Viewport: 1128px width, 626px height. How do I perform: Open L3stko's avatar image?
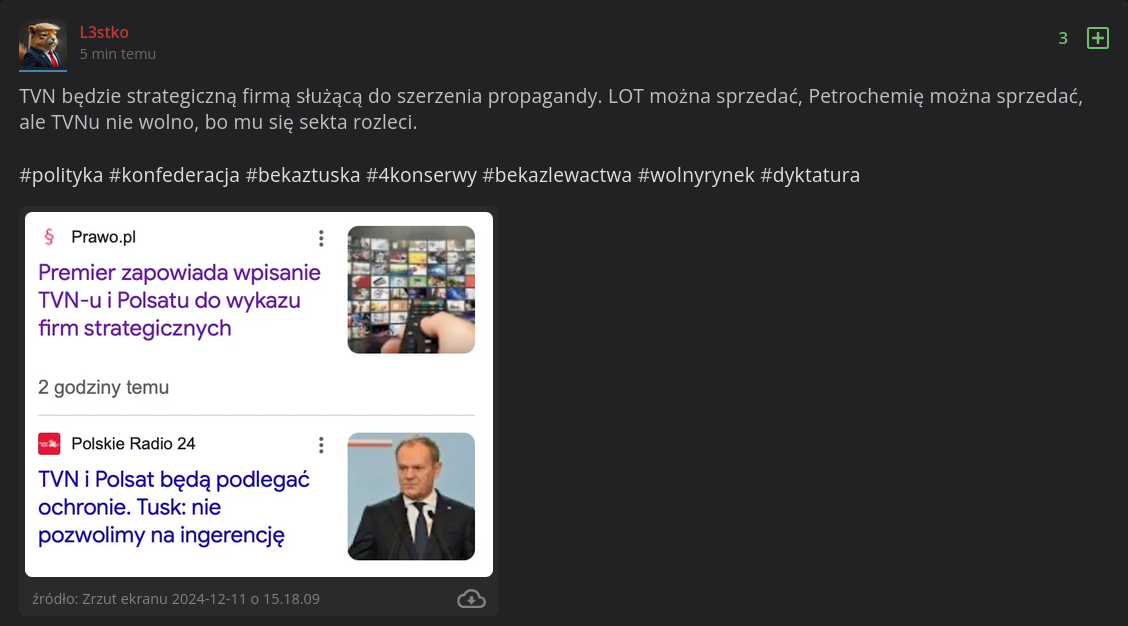43,45
